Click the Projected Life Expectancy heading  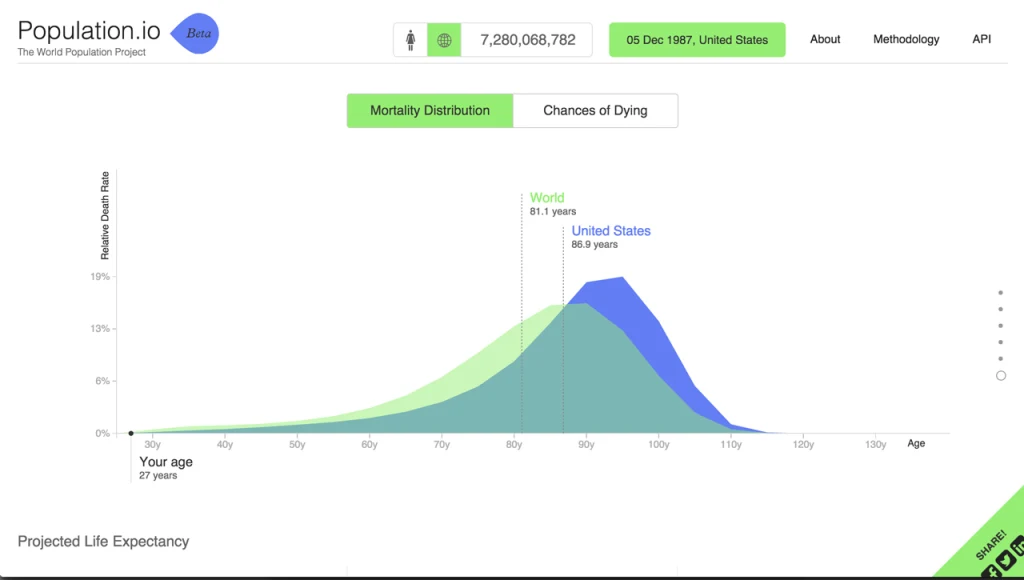[x=103, y=541]
